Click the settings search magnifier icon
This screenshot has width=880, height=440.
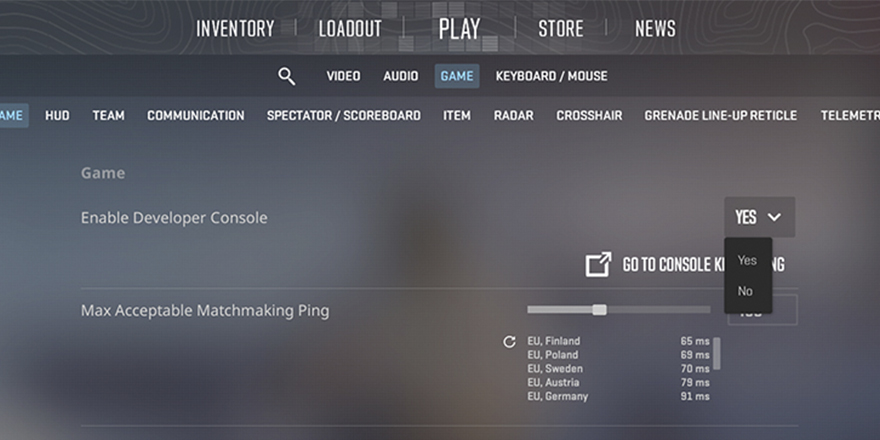click(x=286, y=76)
